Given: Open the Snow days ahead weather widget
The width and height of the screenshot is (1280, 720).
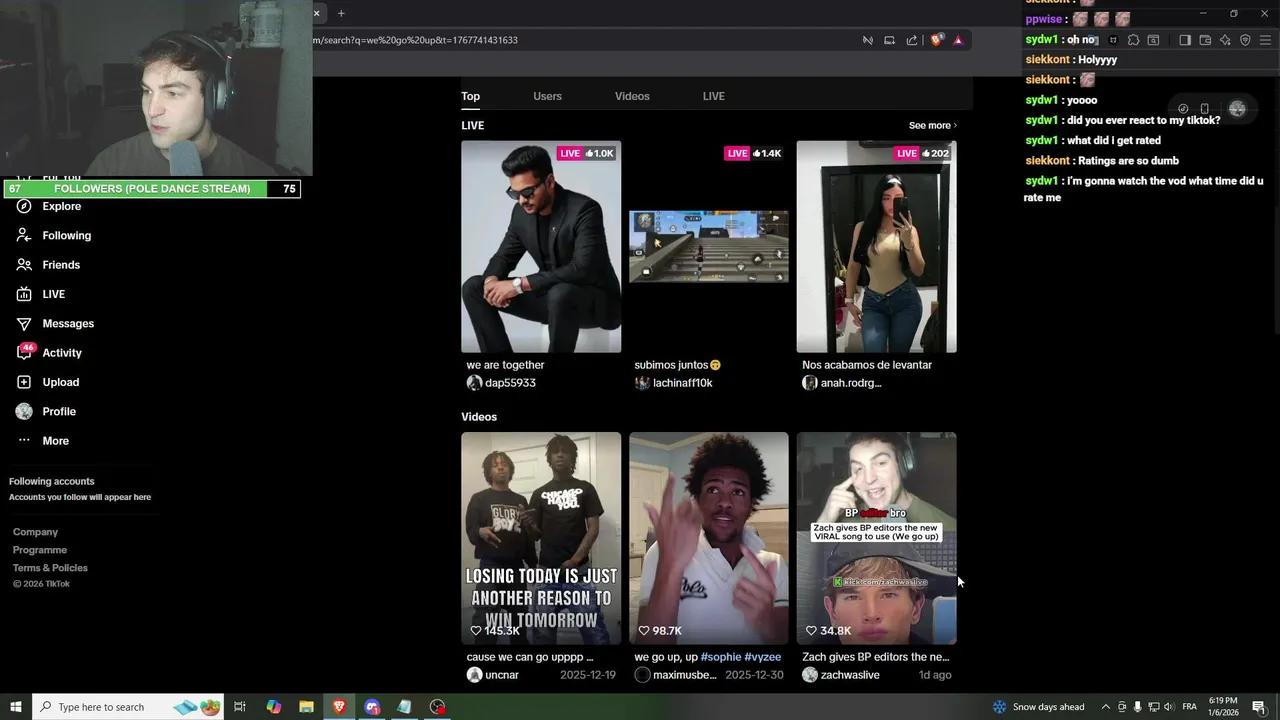Looking at the screenshot, I should pyautogui.click(x=1038, y=707).
